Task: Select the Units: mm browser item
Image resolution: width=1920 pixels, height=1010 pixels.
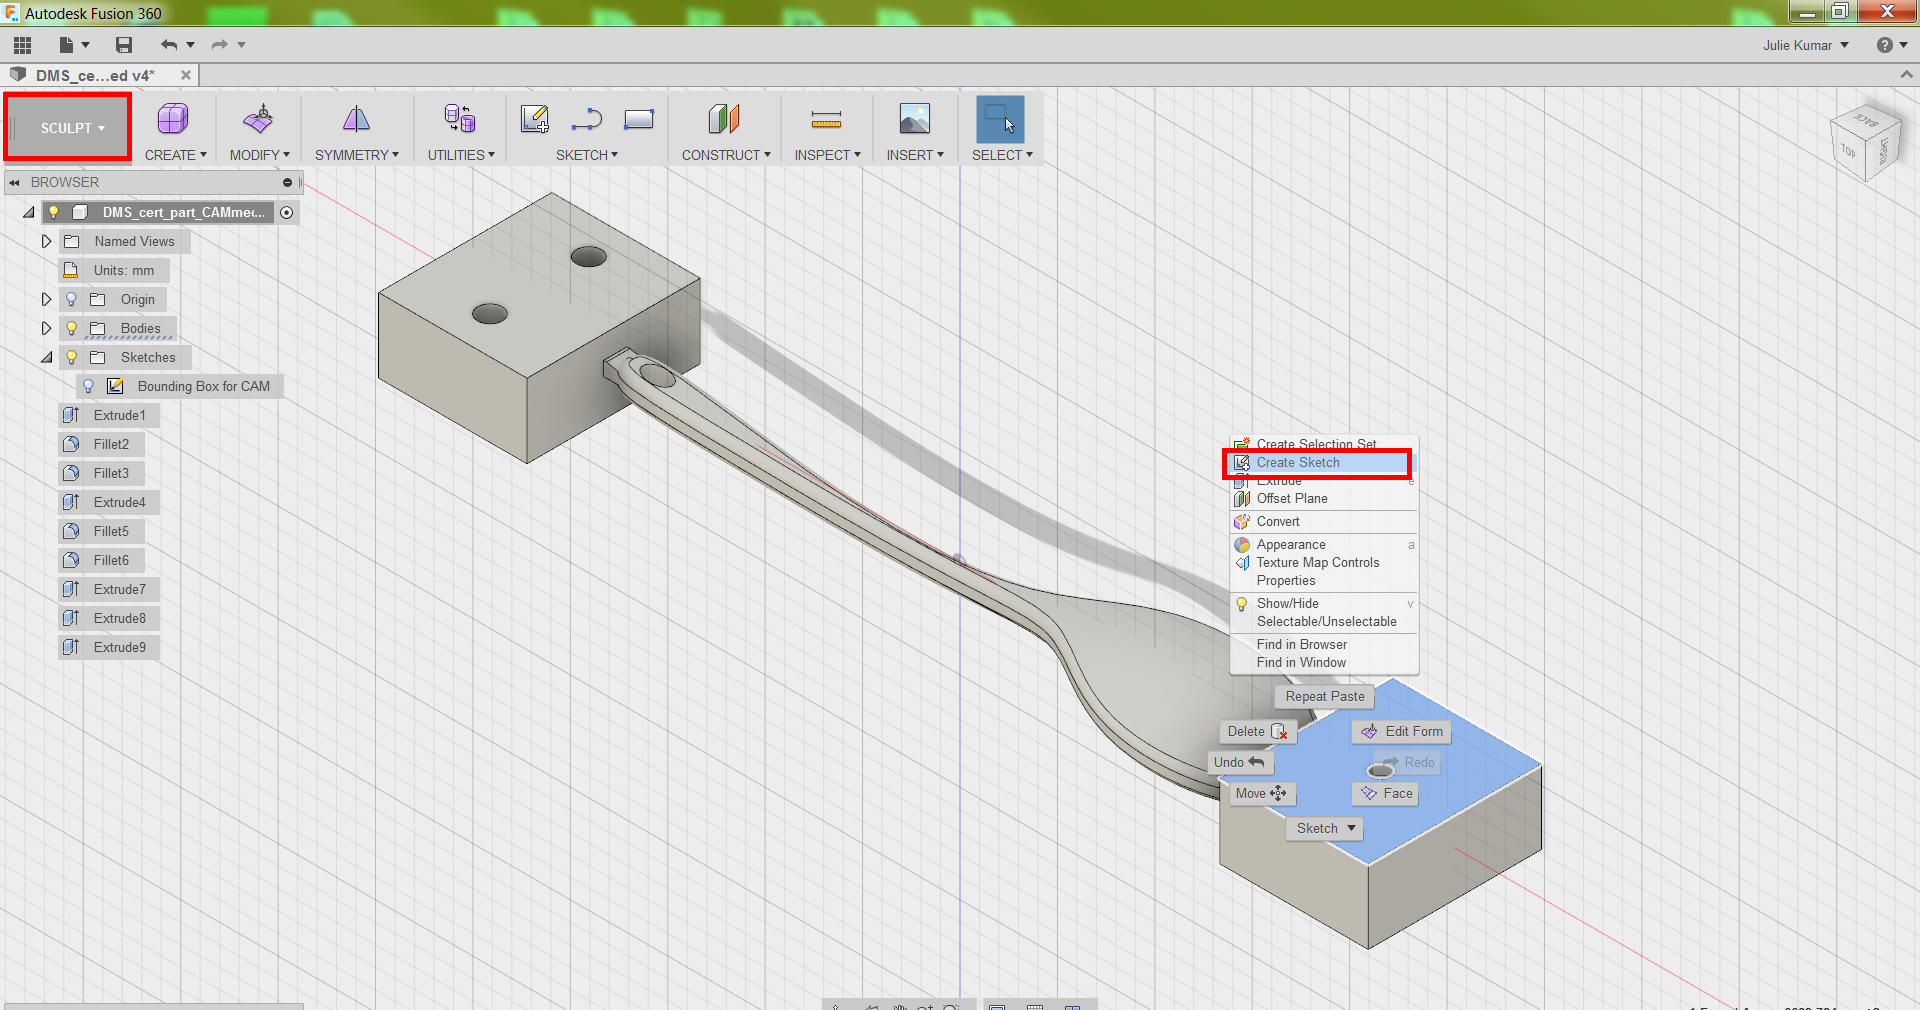Action: point(113,270)
